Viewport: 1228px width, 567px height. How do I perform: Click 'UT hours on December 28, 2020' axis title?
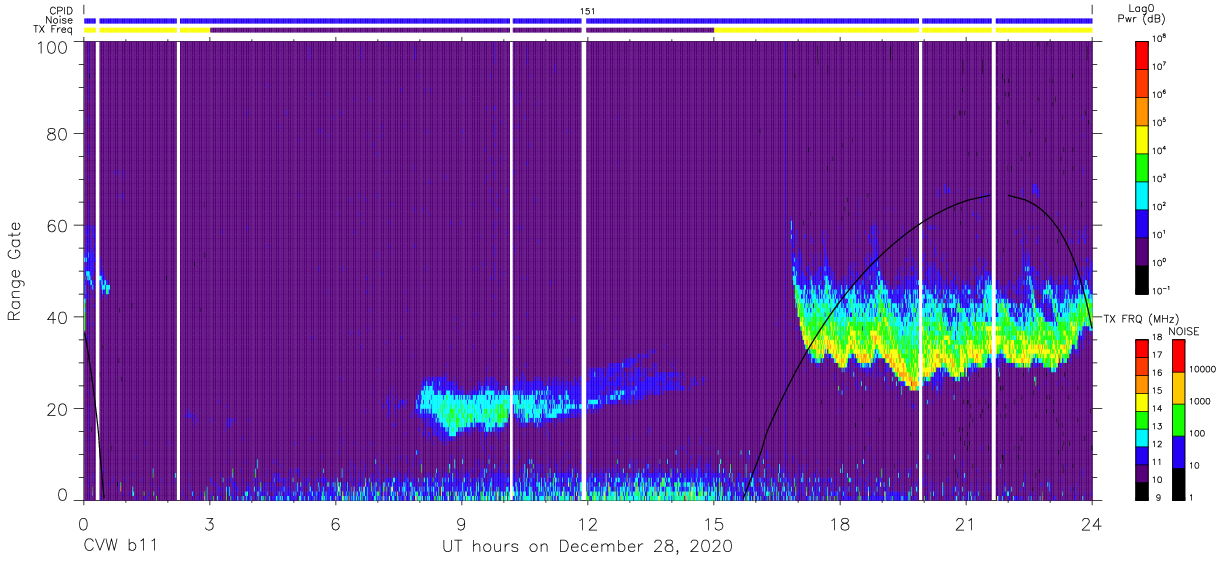coord(588,547)
